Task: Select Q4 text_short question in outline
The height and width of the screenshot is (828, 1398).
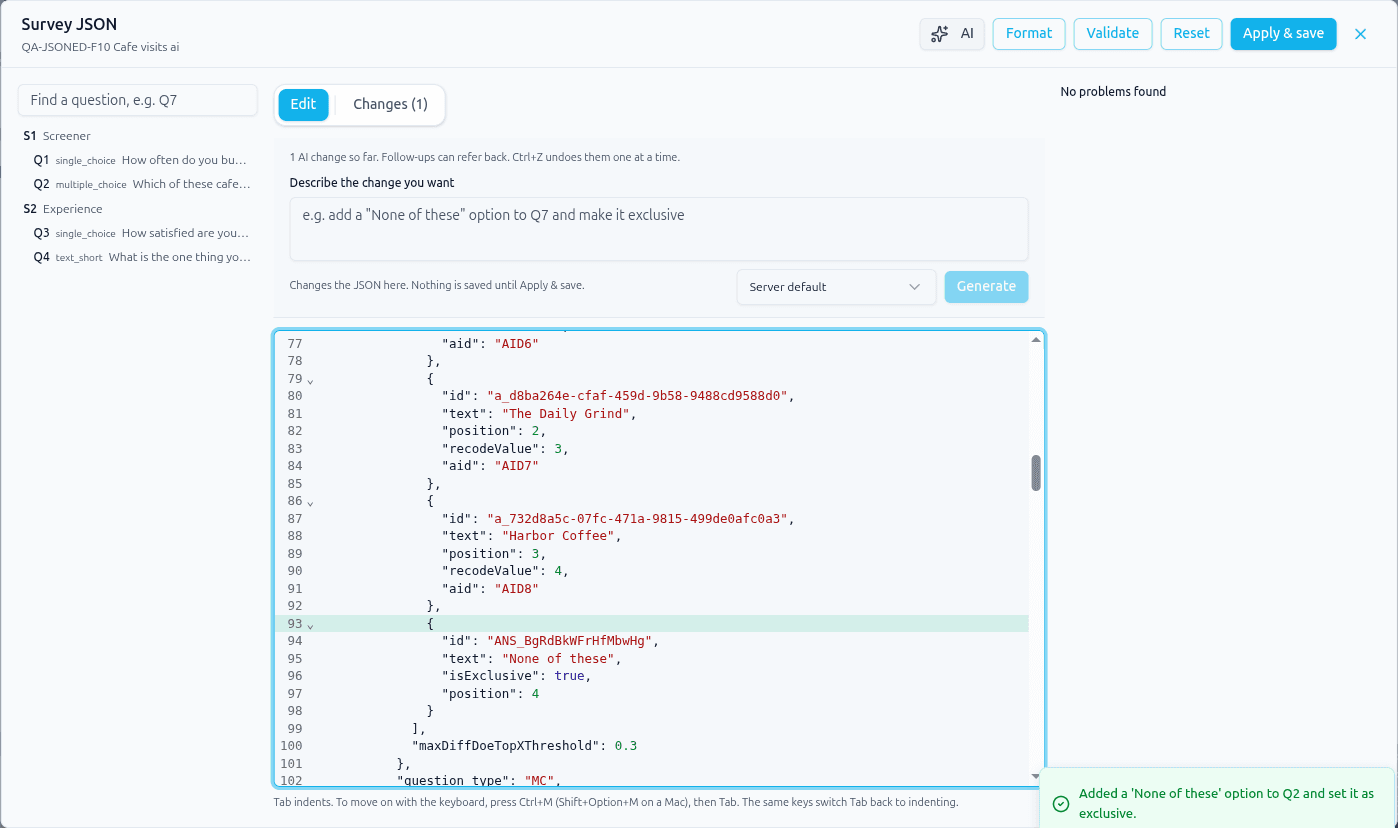Action: click(138, 257)
